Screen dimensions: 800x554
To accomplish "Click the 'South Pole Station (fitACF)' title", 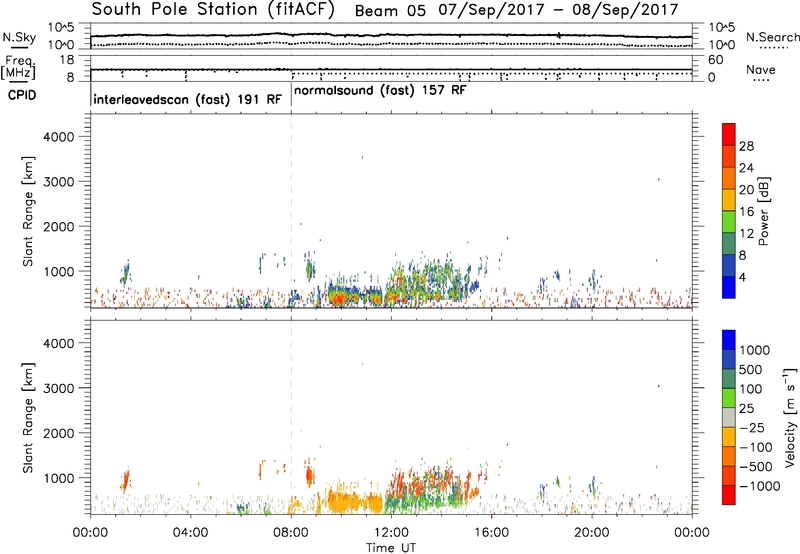I will [213, 10].
